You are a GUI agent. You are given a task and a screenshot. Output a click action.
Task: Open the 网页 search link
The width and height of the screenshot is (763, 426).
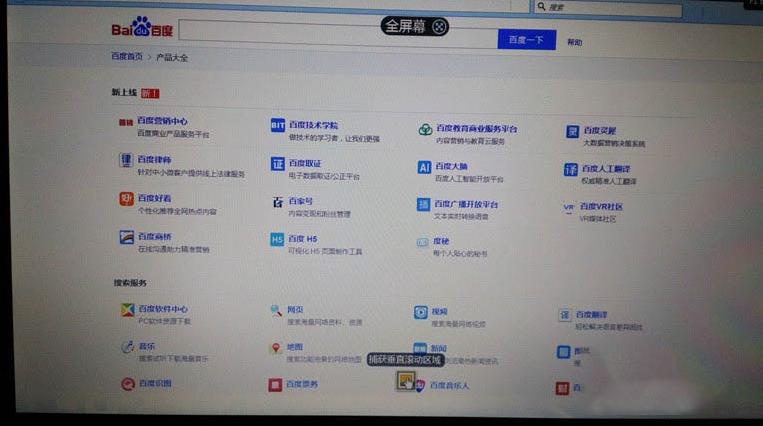click(x=295, y=310)
